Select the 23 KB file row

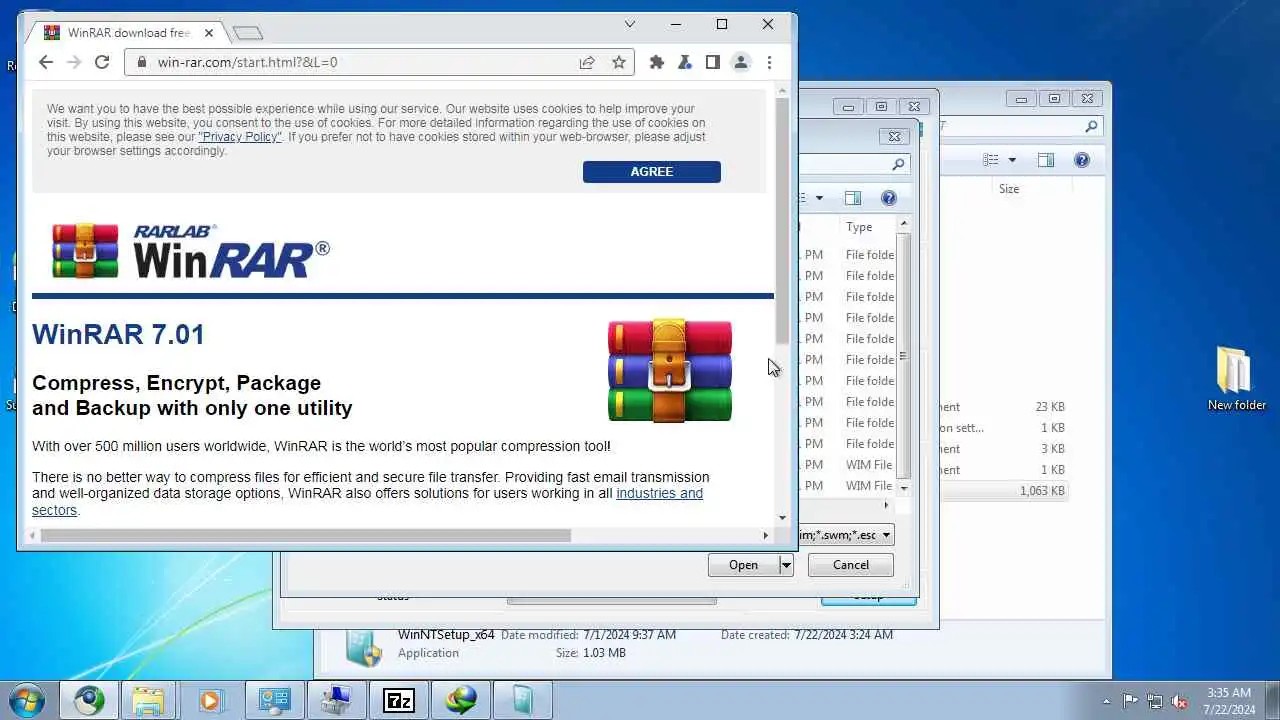point(1005,407)
